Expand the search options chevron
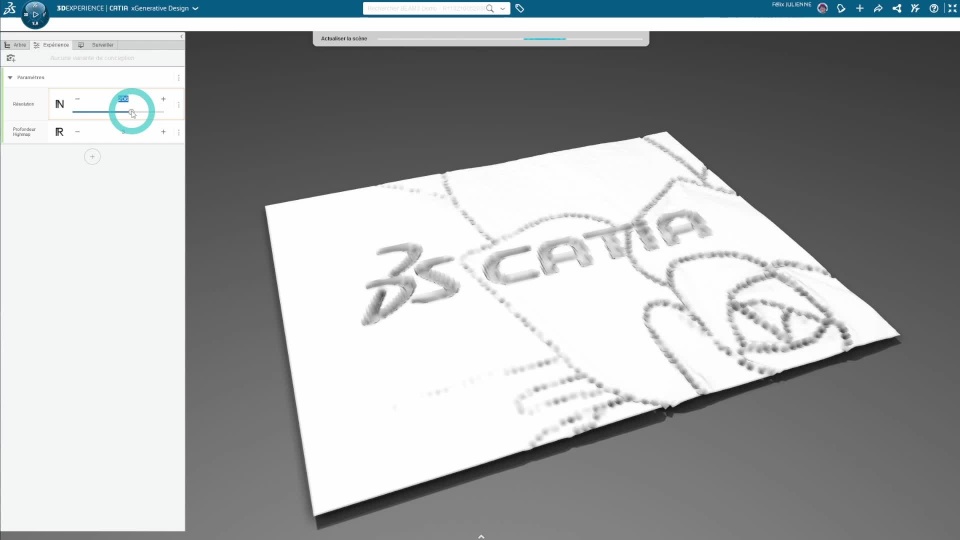 (503, 9)
